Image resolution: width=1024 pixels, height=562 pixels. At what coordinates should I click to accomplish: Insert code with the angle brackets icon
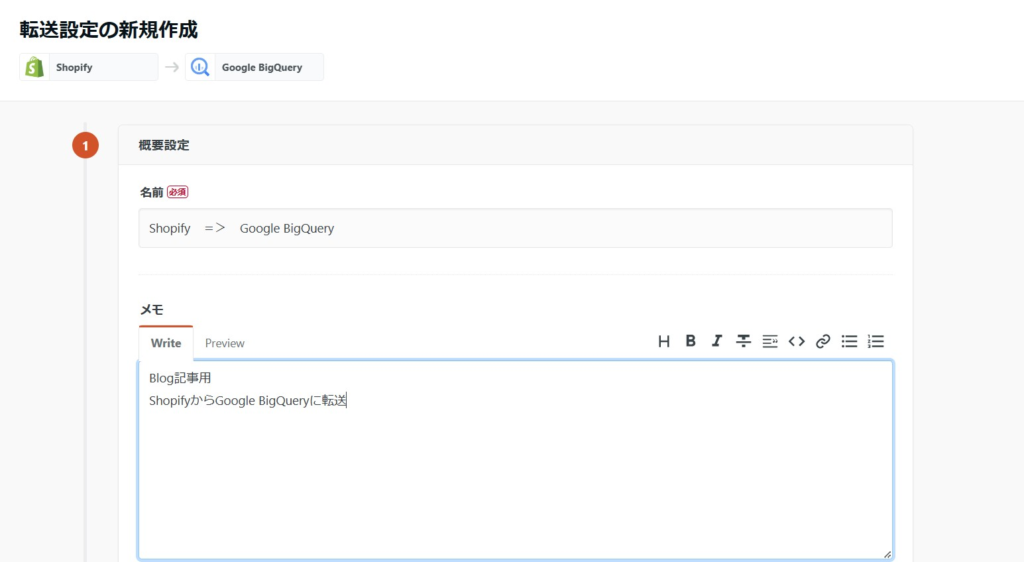(796, 341)
